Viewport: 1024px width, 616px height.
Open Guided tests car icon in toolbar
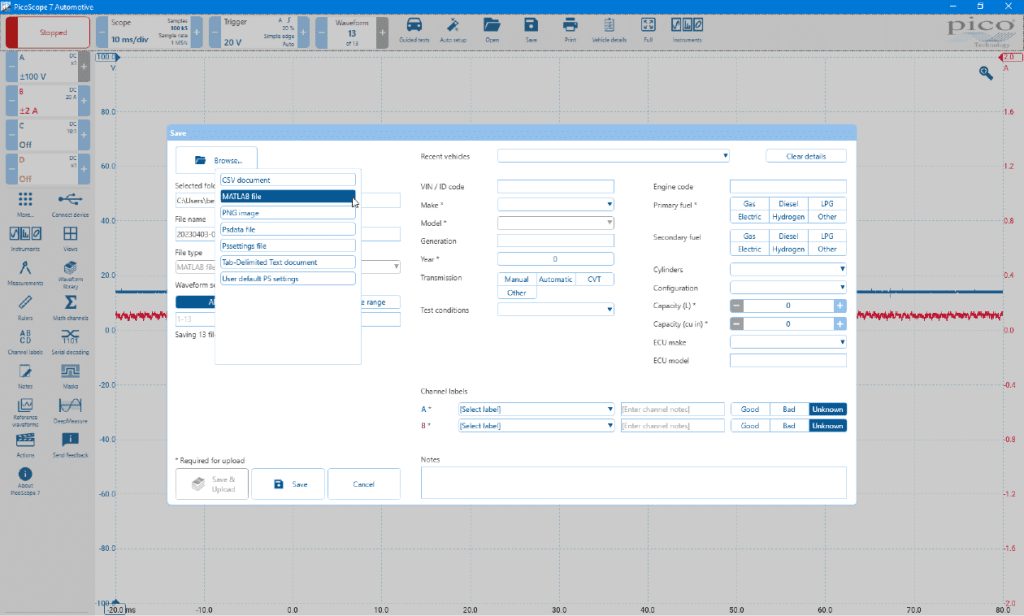click(x=414, y=25)
